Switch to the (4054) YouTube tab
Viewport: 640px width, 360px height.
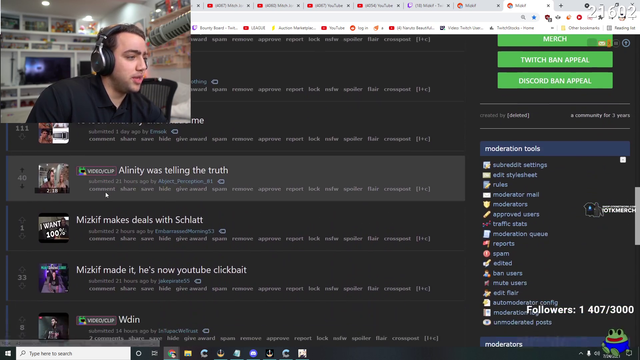point(378,6)
